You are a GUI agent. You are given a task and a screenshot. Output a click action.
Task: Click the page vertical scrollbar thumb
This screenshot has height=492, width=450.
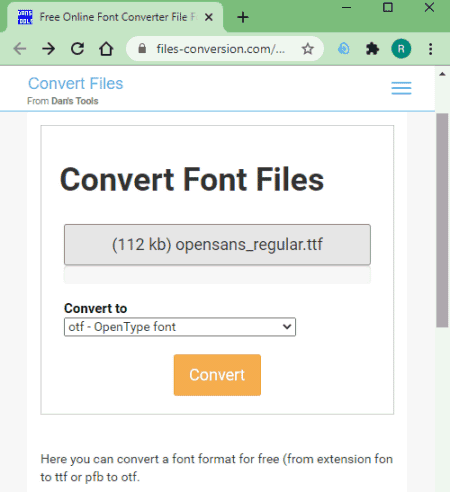coord(442,220)
